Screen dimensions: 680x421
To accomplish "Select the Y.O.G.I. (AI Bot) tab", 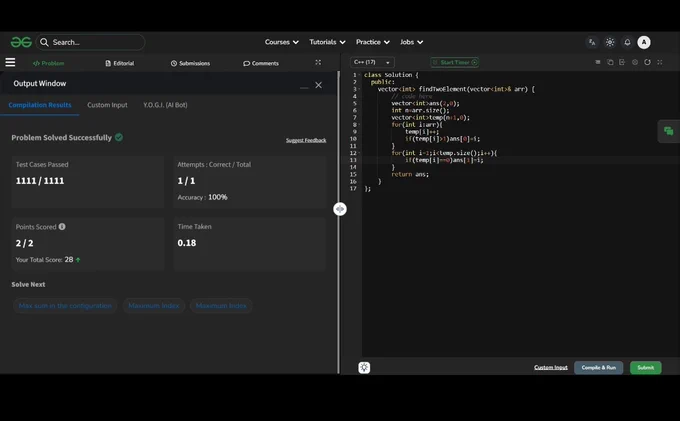I will [165, 105].
